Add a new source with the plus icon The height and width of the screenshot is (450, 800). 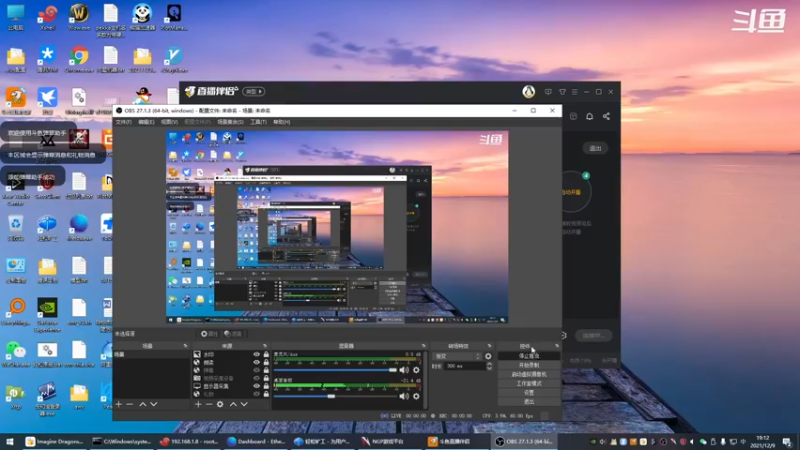pos(198,404)
